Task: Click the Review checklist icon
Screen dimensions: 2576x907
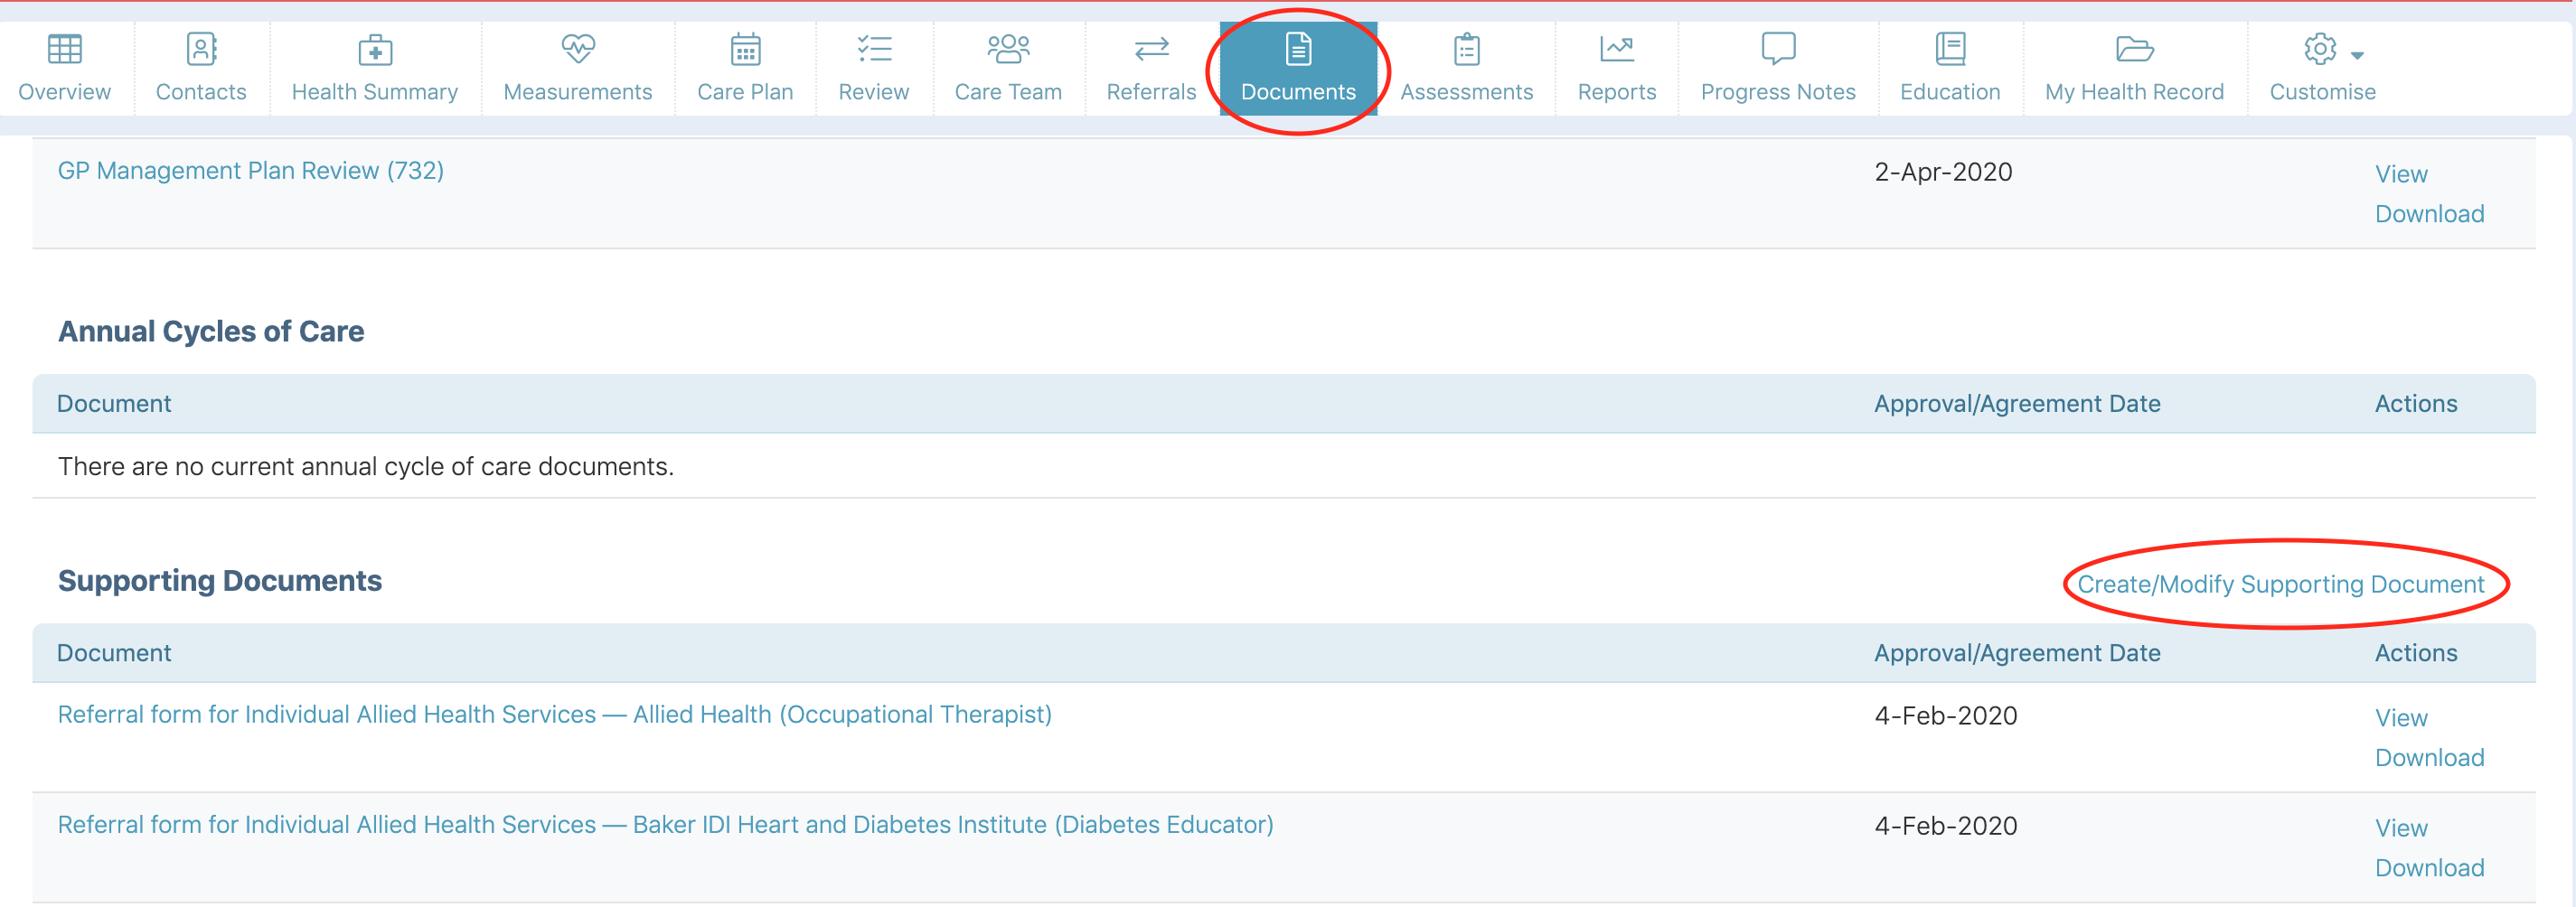Action: pyautogui.click(x=874, y=49)
